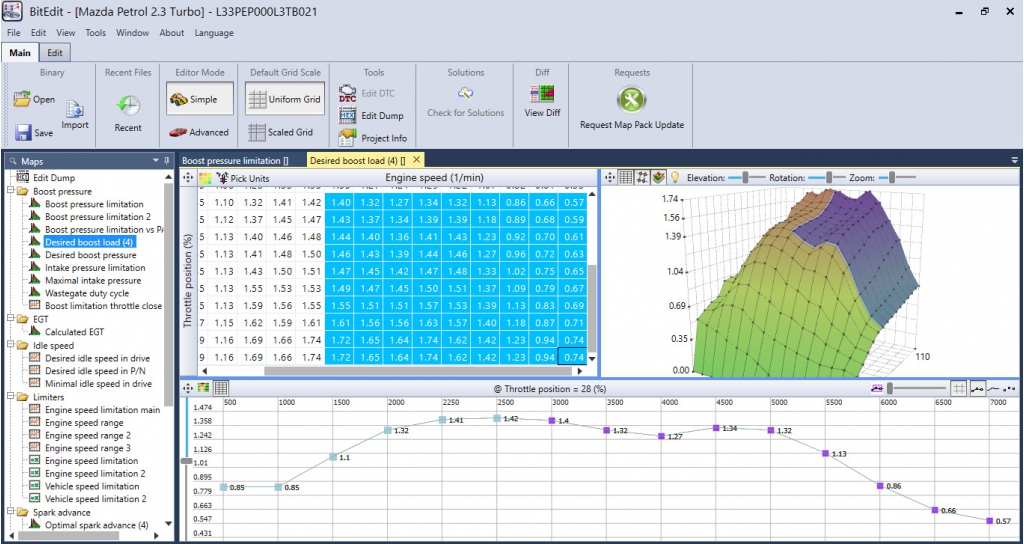Open the Recent files clock icon

[128, 105]
